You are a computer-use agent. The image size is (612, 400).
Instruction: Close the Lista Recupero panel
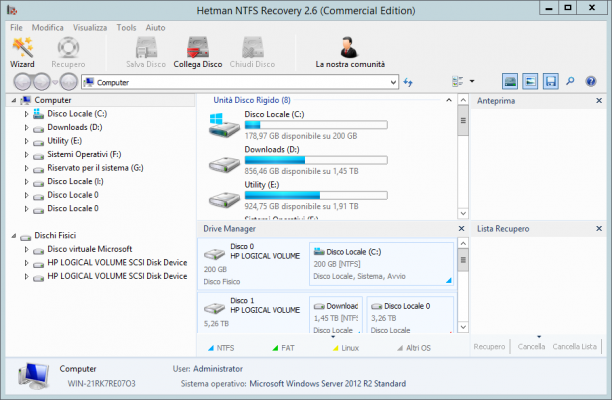tap(599, 228)
